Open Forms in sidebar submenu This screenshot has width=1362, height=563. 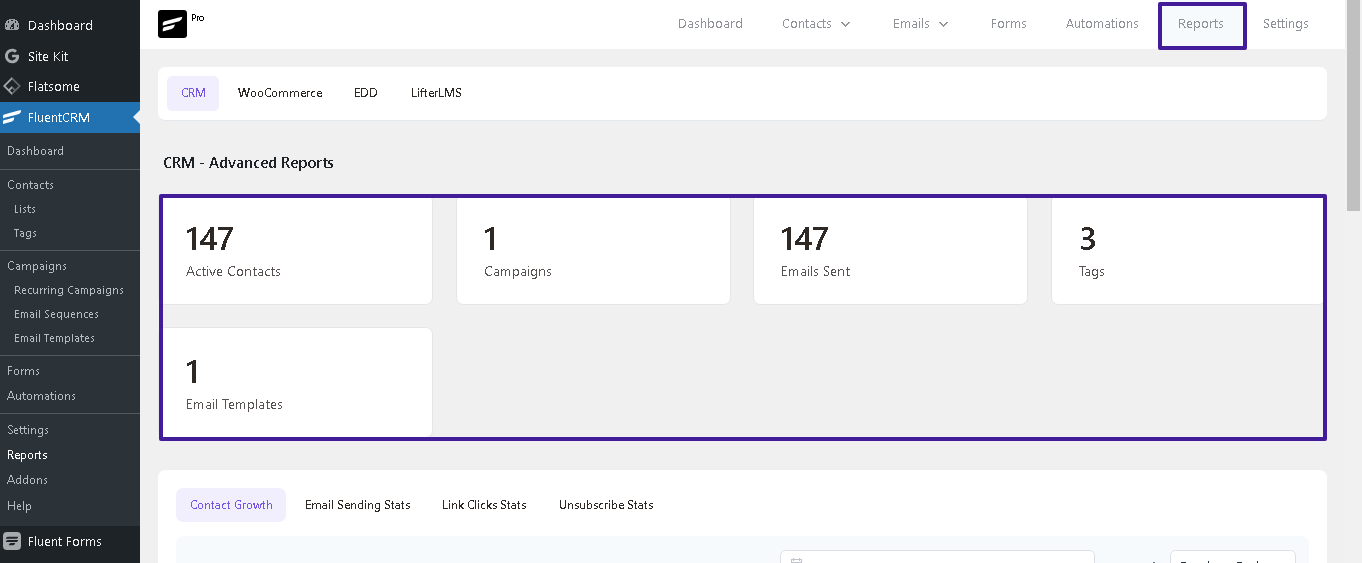coord(23,371)
